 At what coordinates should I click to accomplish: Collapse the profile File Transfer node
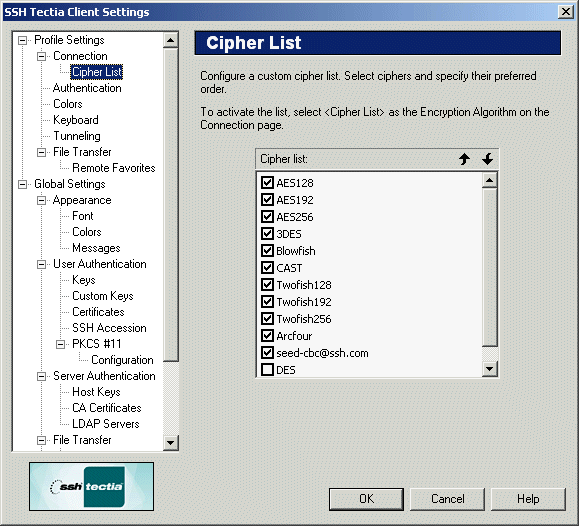click(41, 152)
